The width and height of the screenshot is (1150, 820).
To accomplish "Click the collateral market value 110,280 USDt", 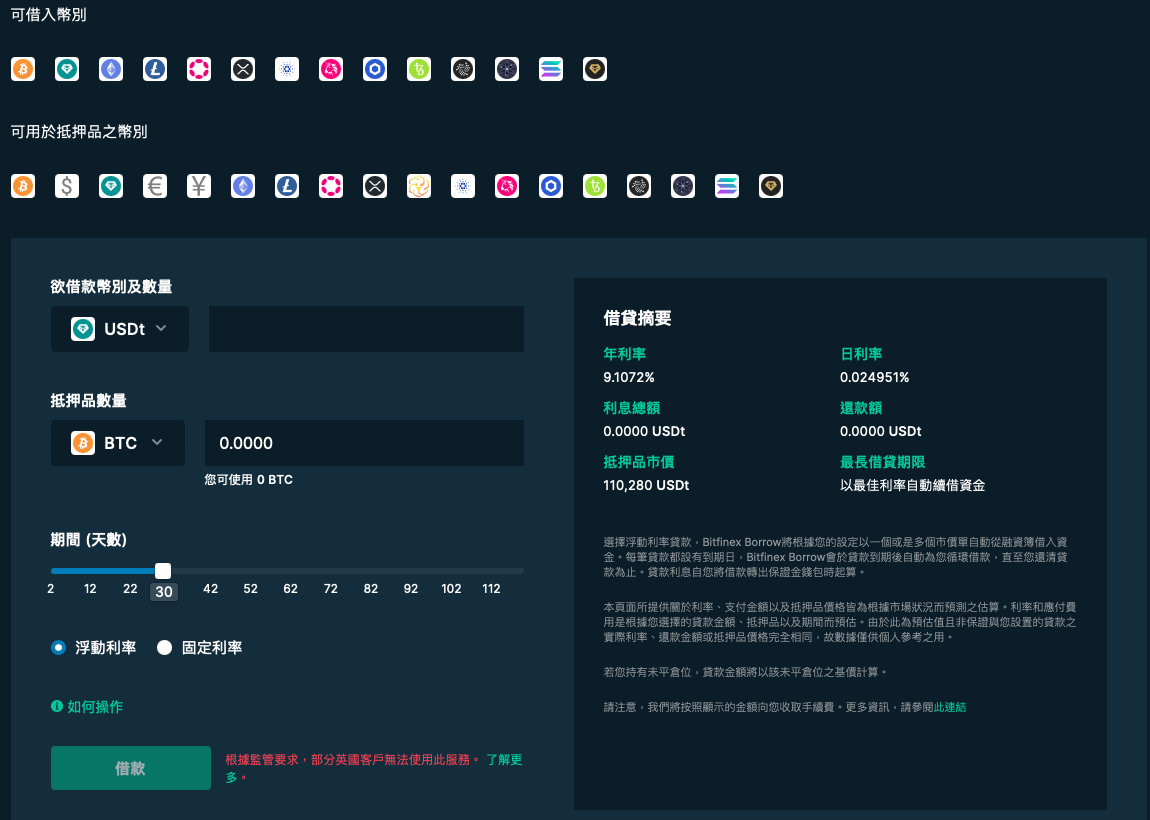I will click(646, 485).
